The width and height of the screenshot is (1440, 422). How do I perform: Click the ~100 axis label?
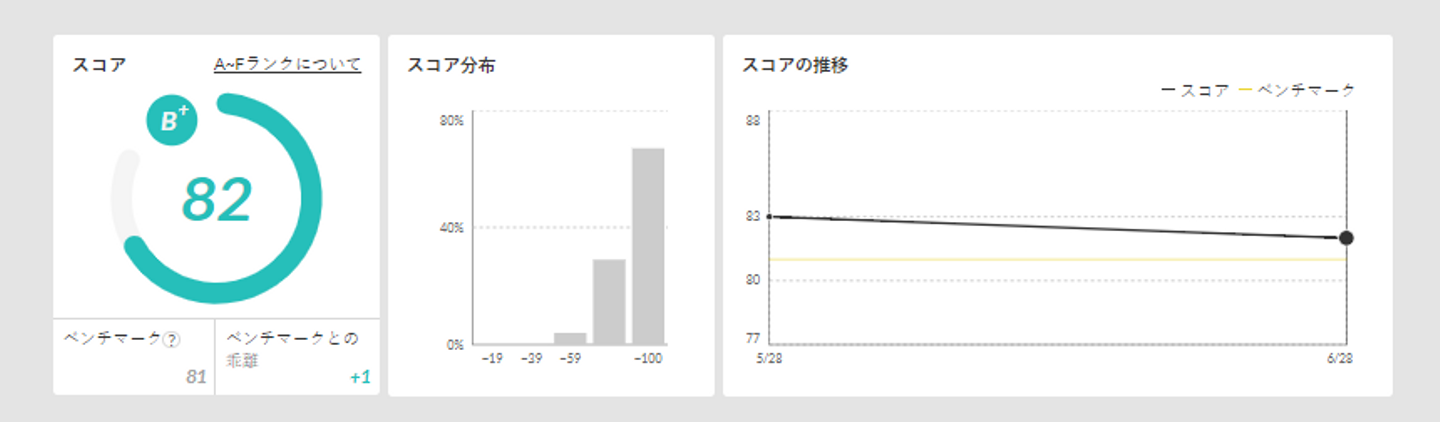(648, 358)
